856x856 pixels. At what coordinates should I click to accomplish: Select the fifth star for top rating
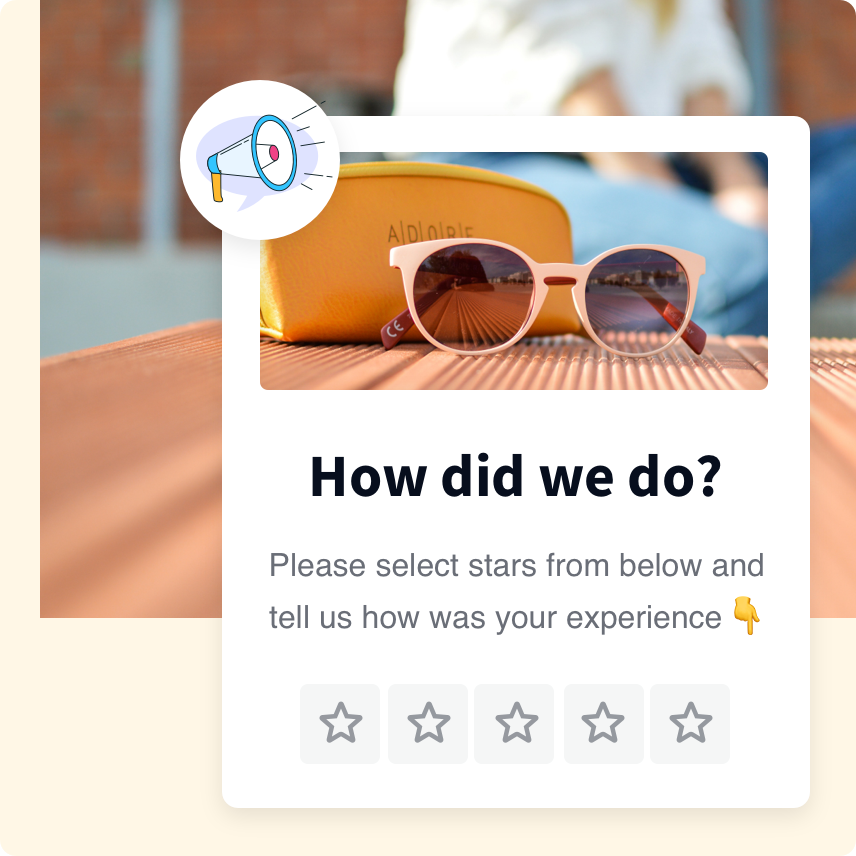690,723
